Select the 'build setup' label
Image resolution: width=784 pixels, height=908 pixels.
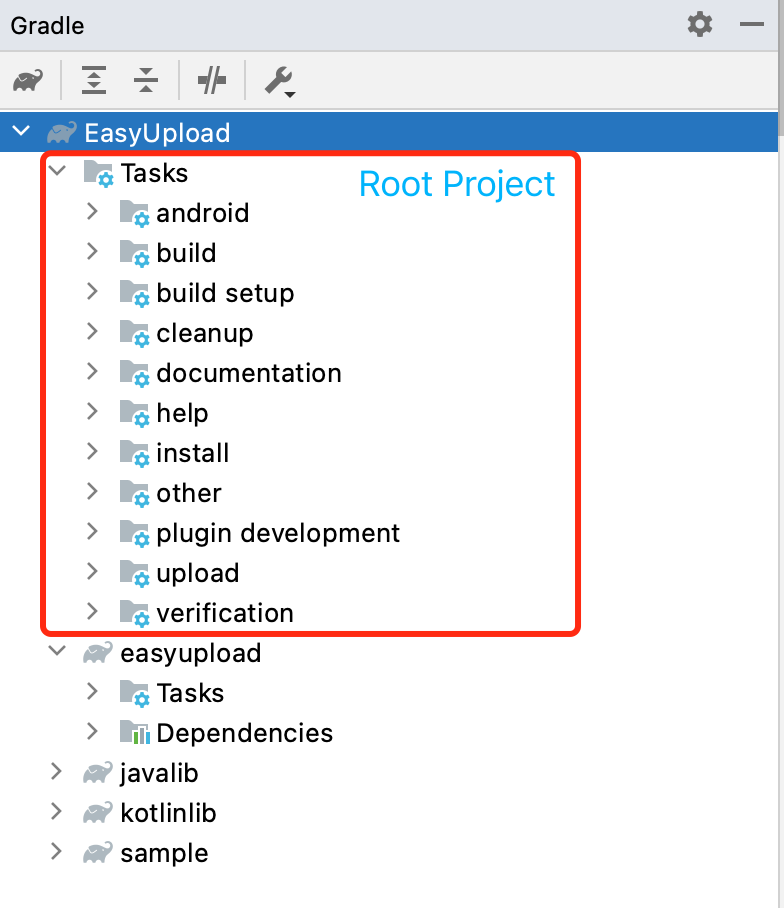225,294
